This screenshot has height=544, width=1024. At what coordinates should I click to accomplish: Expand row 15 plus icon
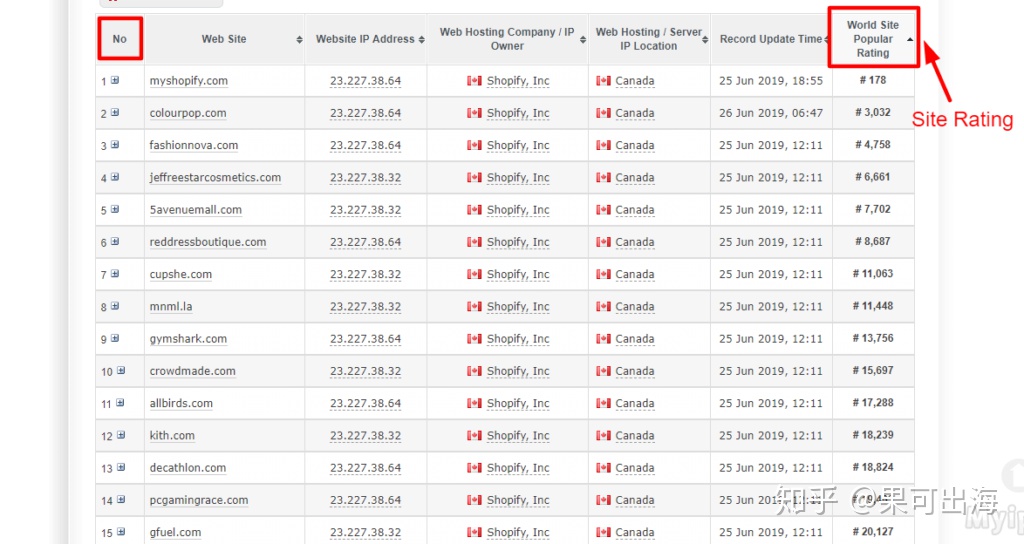121,532
